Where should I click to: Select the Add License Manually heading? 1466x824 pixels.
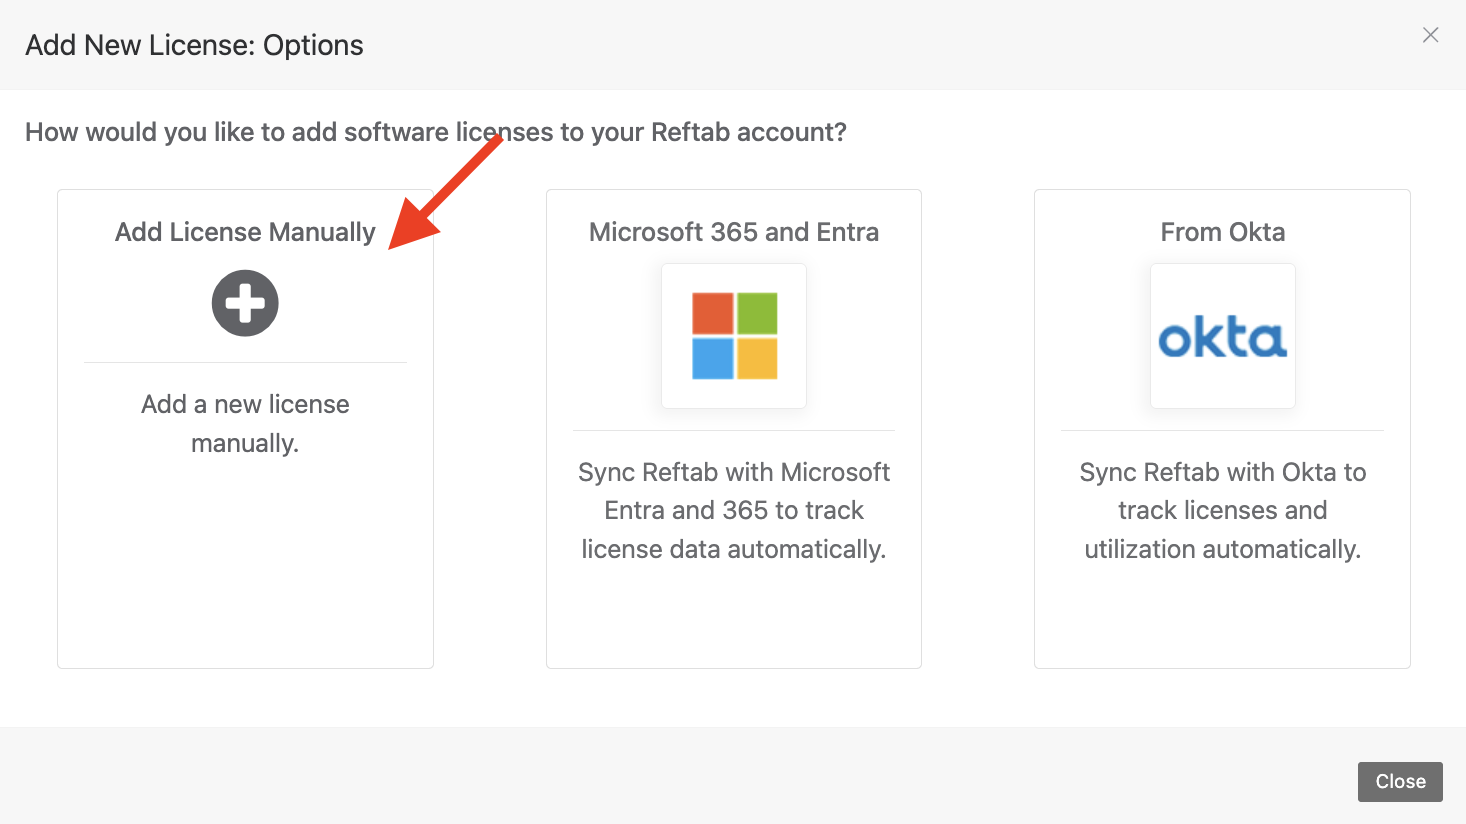245,232
